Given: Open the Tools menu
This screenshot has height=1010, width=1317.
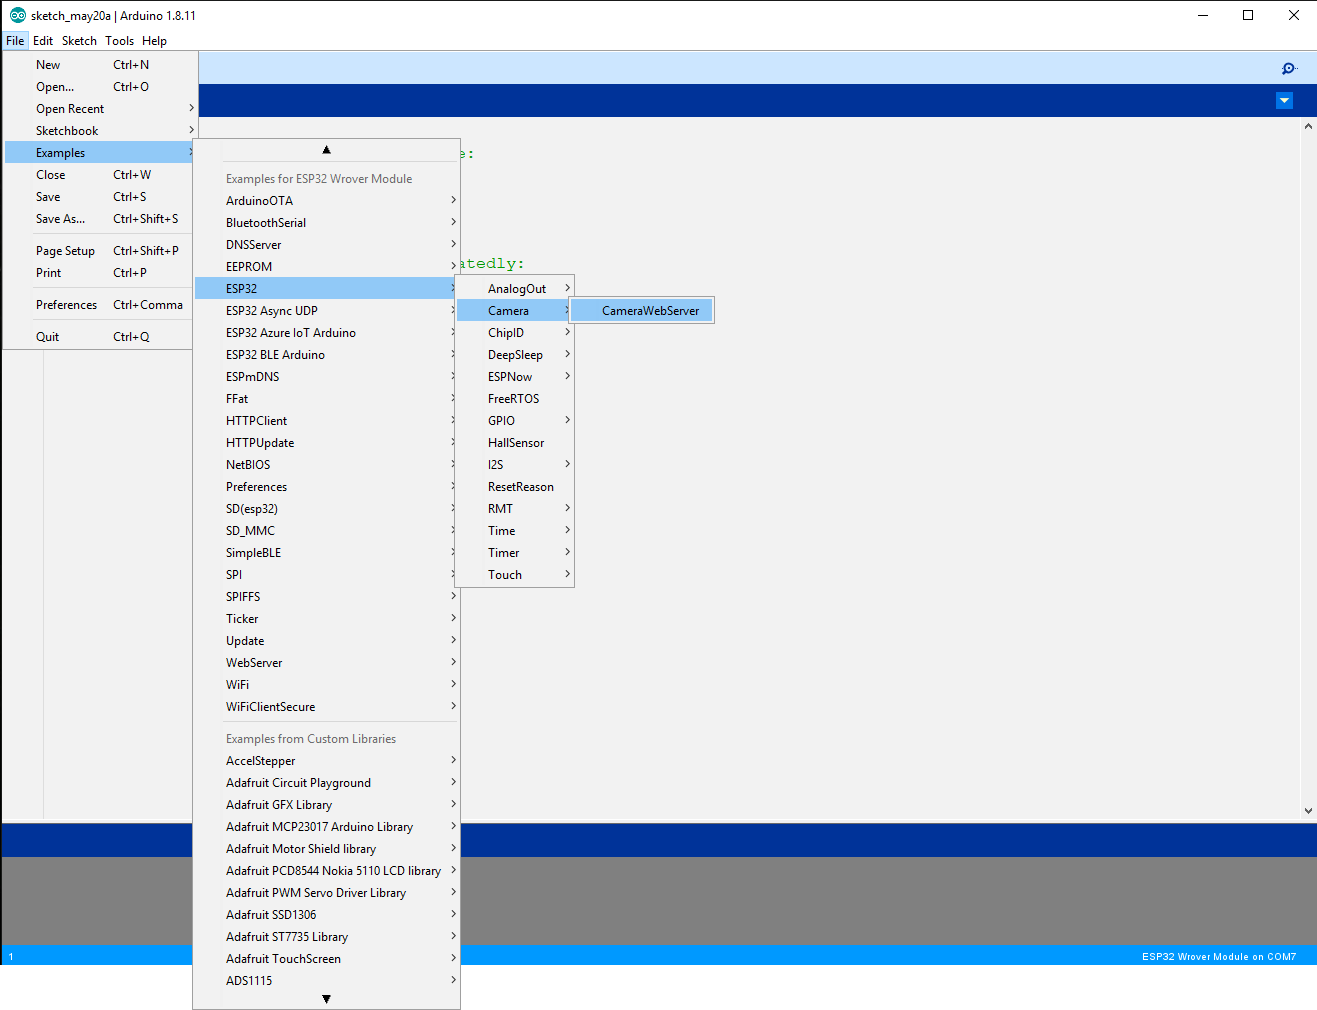Looking at the screenshot, I should coord(119,41).
